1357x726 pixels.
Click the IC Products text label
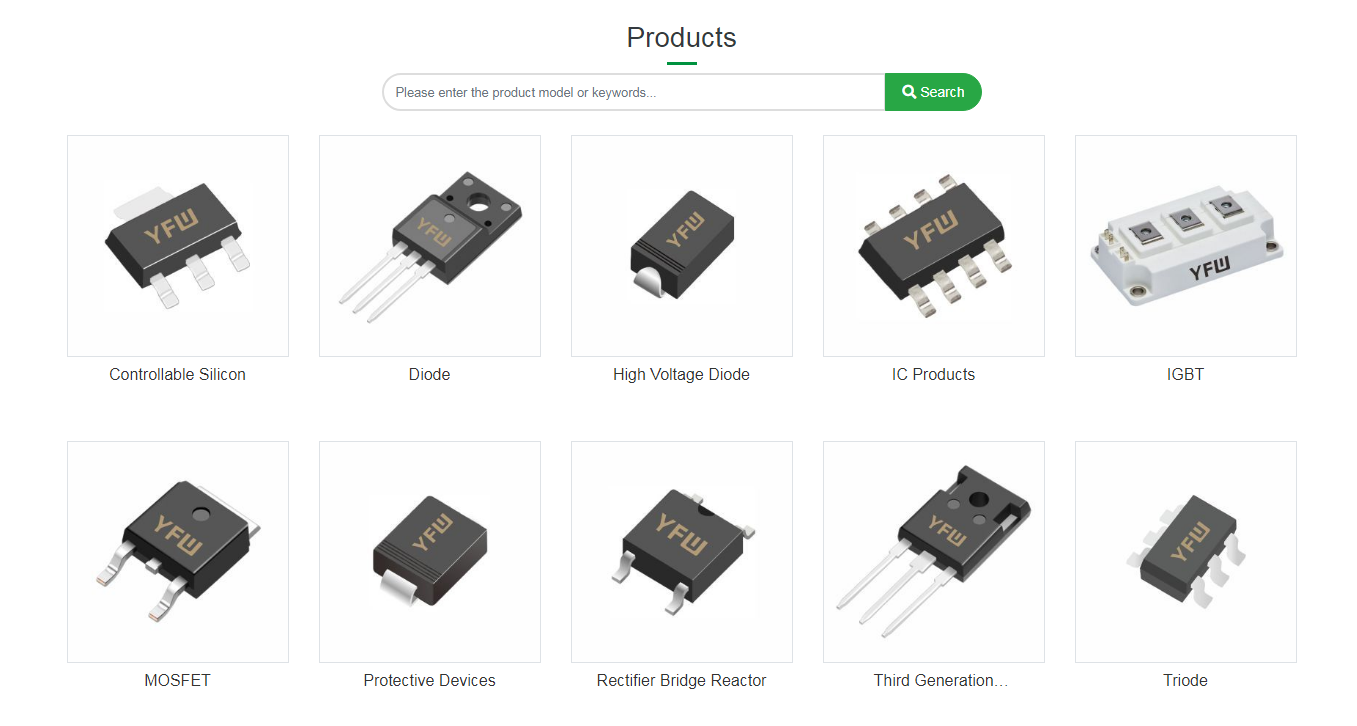pyautogui.click(x=934, y=375)
